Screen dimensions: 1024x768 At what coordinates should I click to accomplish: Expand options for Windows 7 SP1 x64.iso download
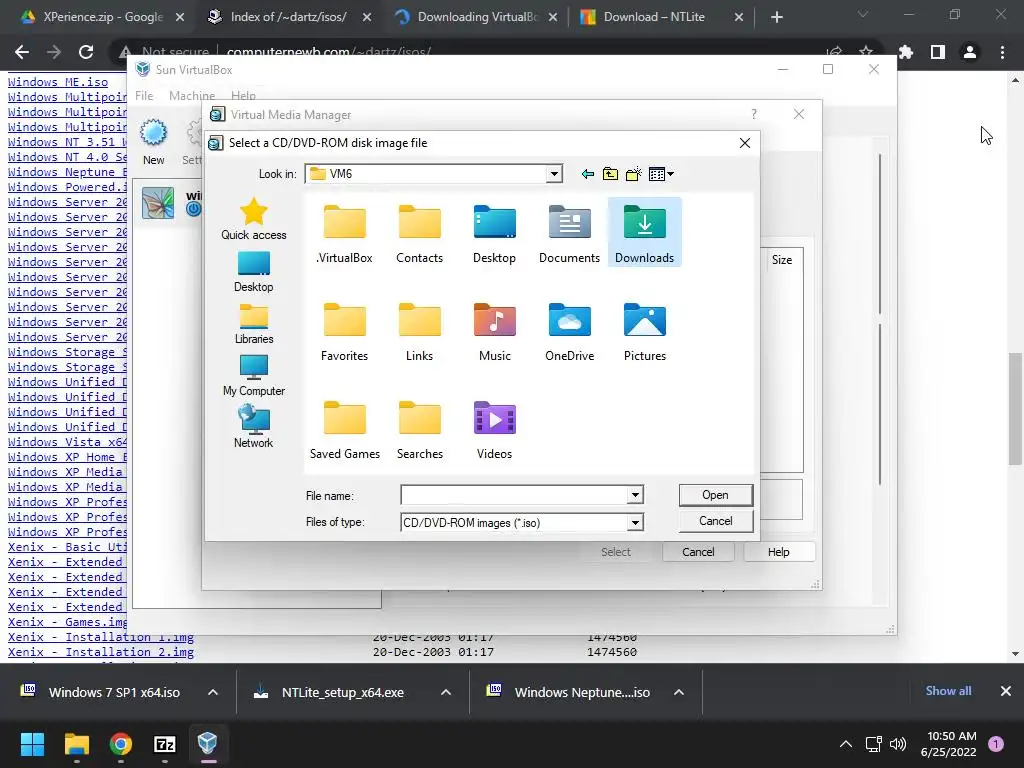point(213,692)
